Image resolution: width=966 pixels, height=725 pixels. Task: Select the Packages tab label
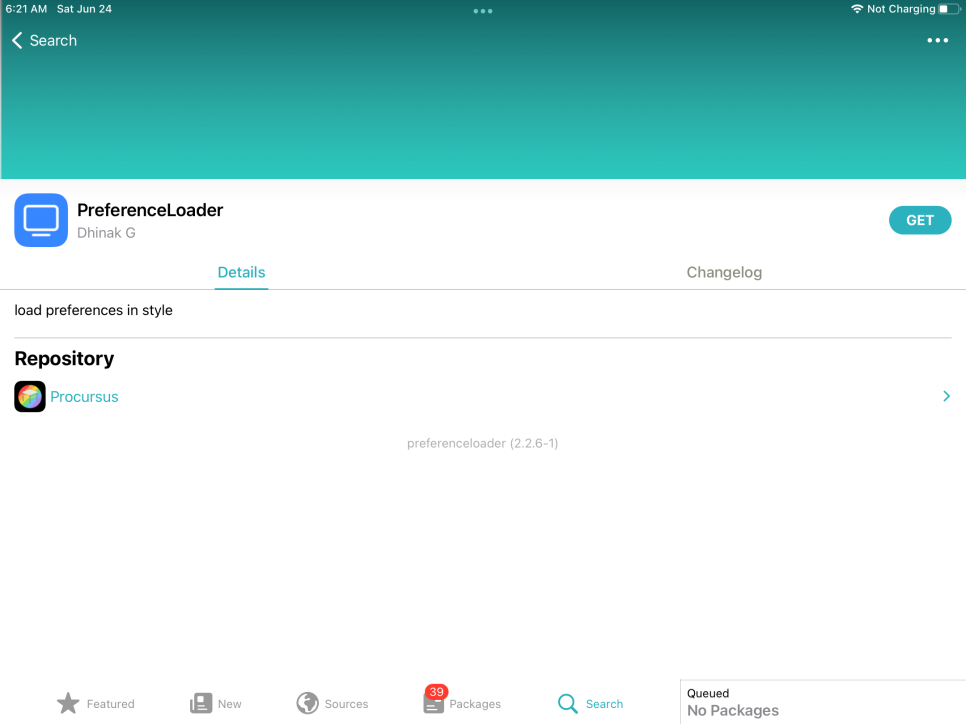point(475,703)
